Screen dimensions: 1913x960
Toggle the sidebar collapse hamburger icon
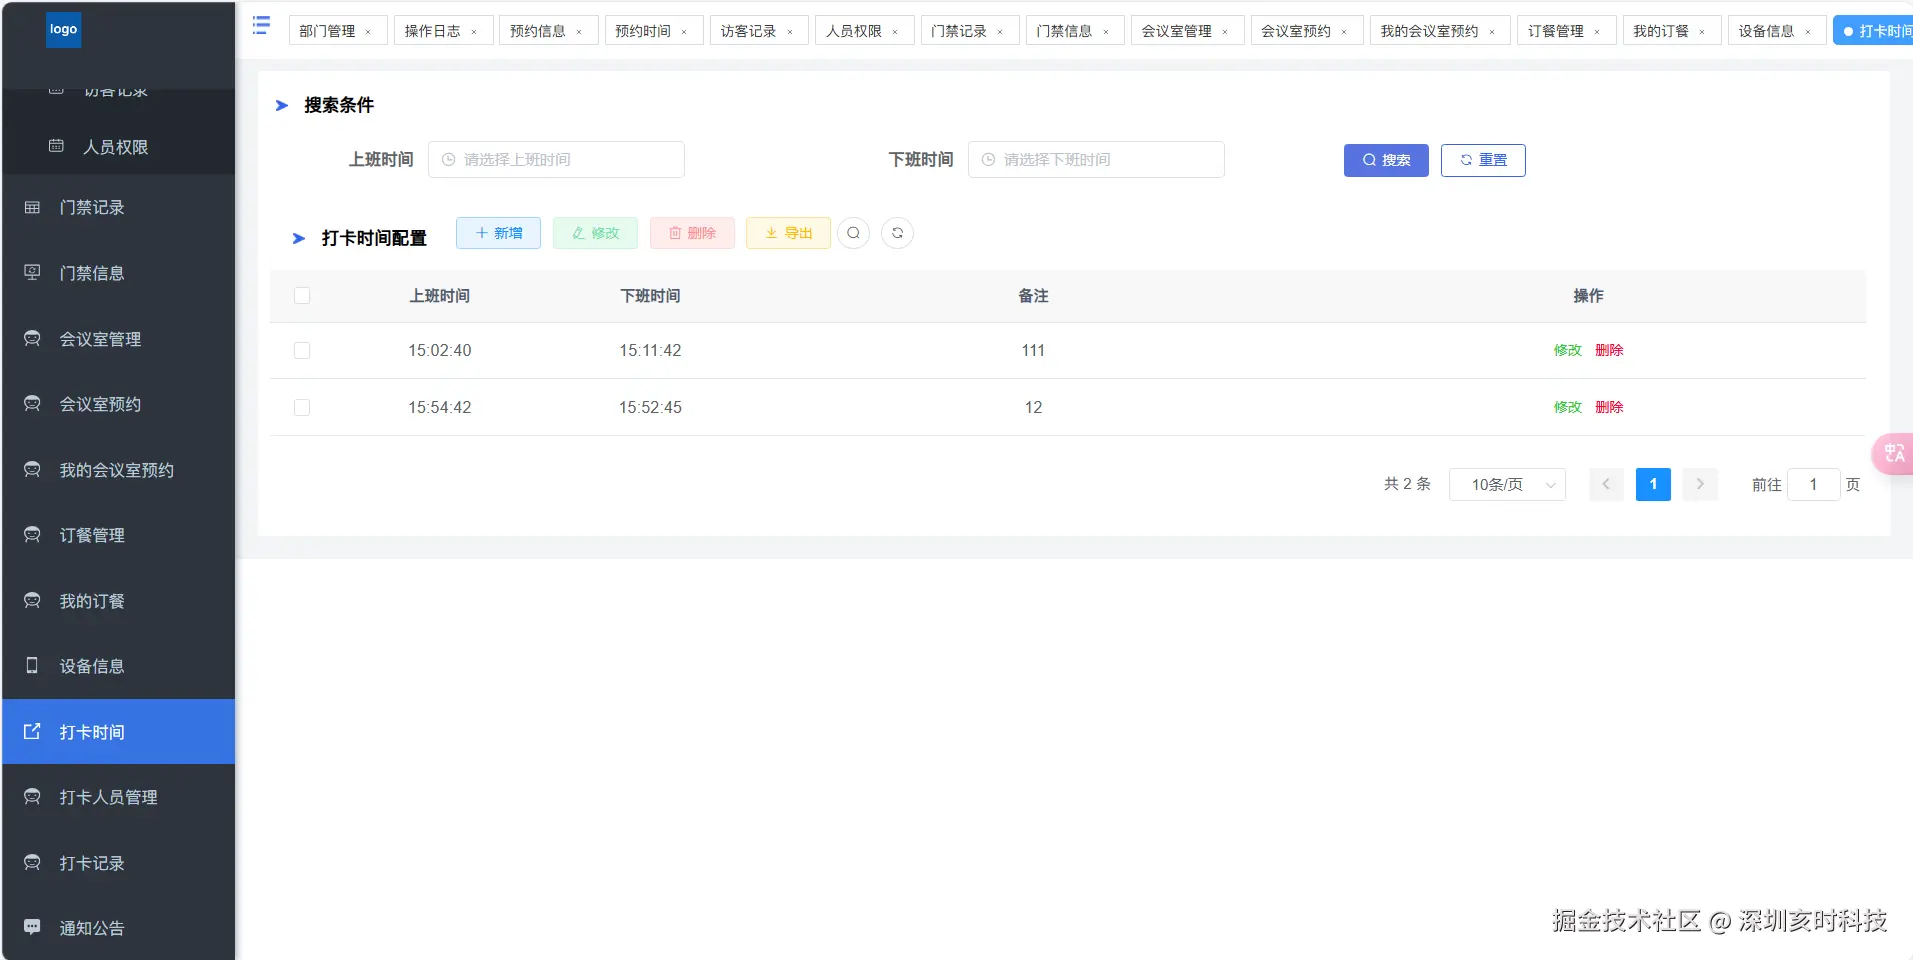tap(261, 25)
